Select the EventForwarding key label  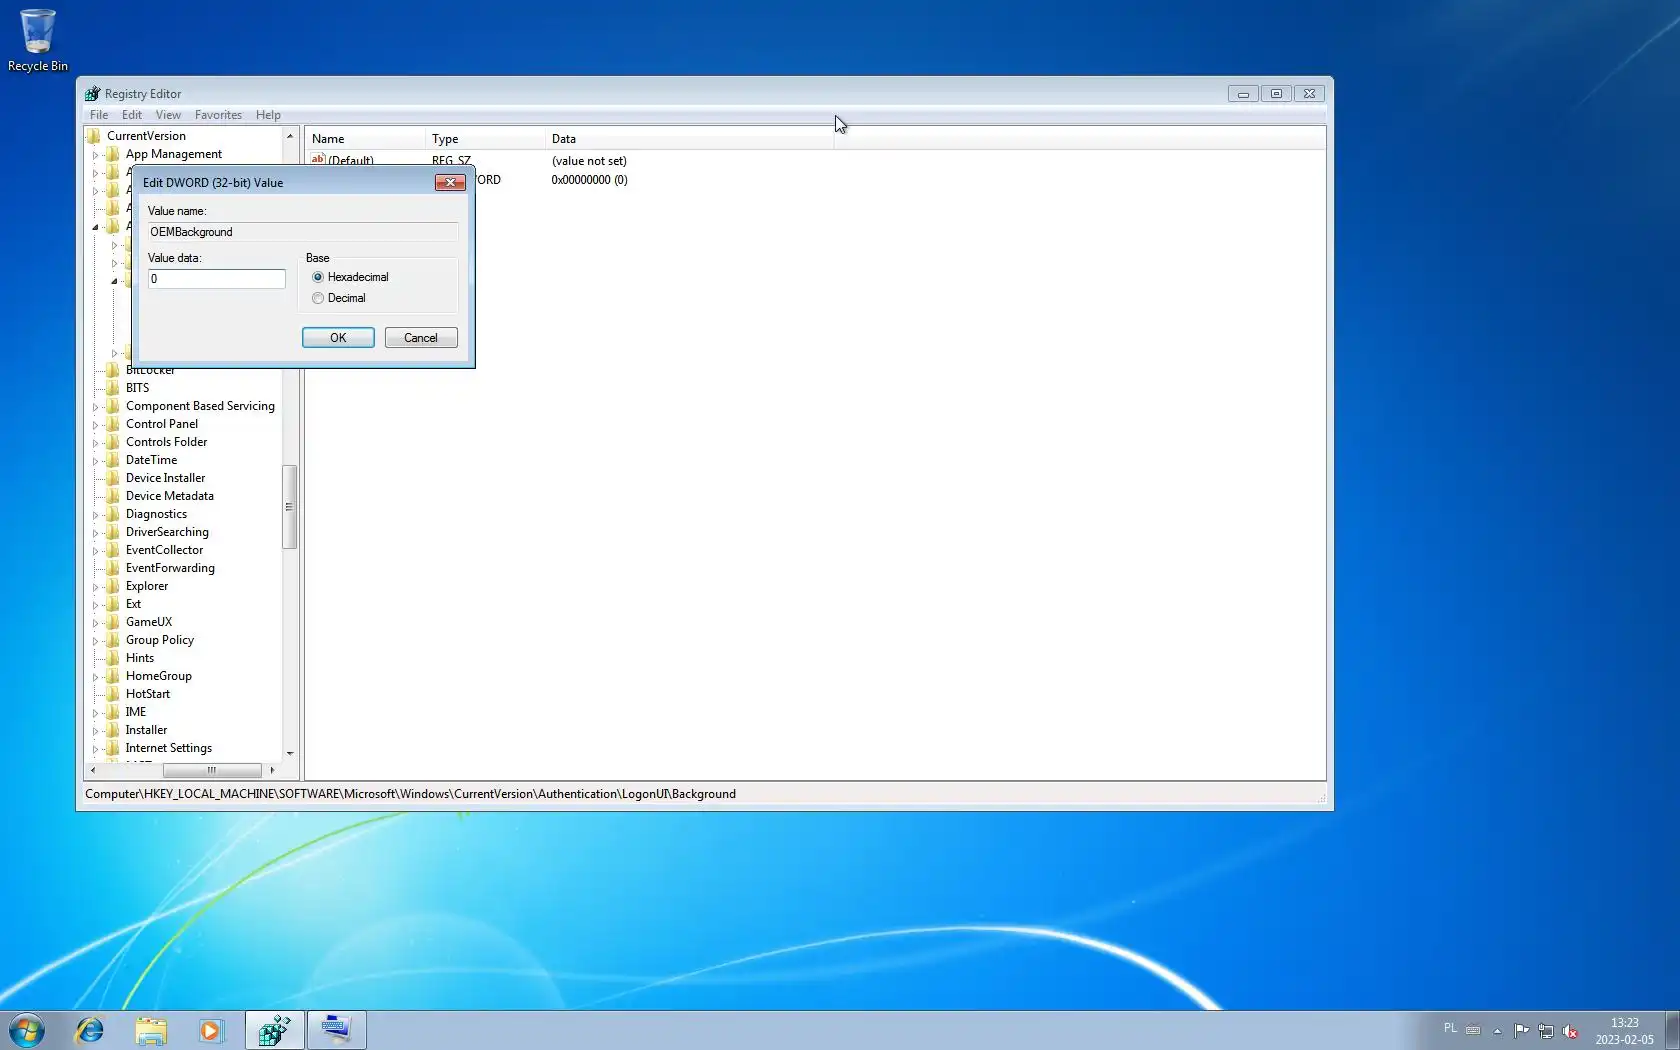[170, 568]
